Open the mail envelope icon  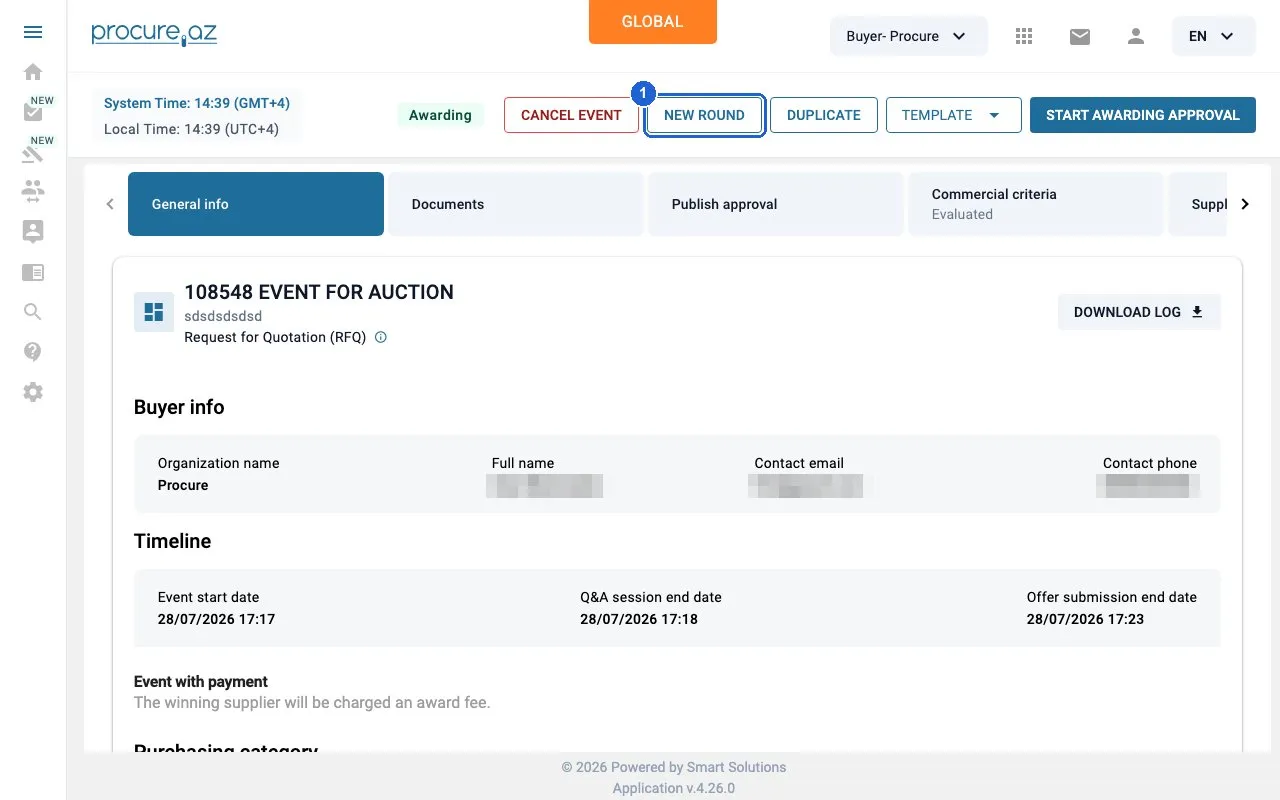[1079, 36]
